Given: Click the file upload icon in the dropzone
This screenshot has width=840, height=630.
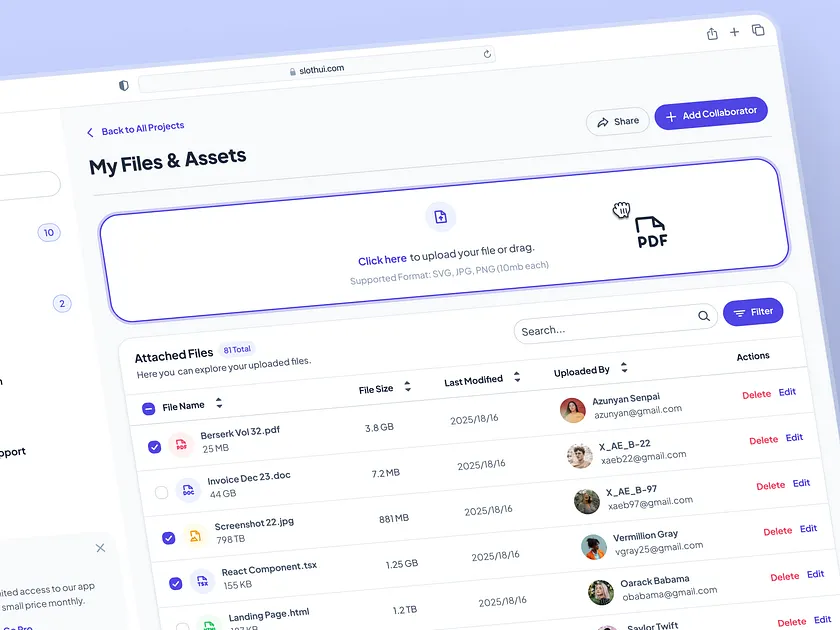Looking at the screenshot, I should 441,217.
